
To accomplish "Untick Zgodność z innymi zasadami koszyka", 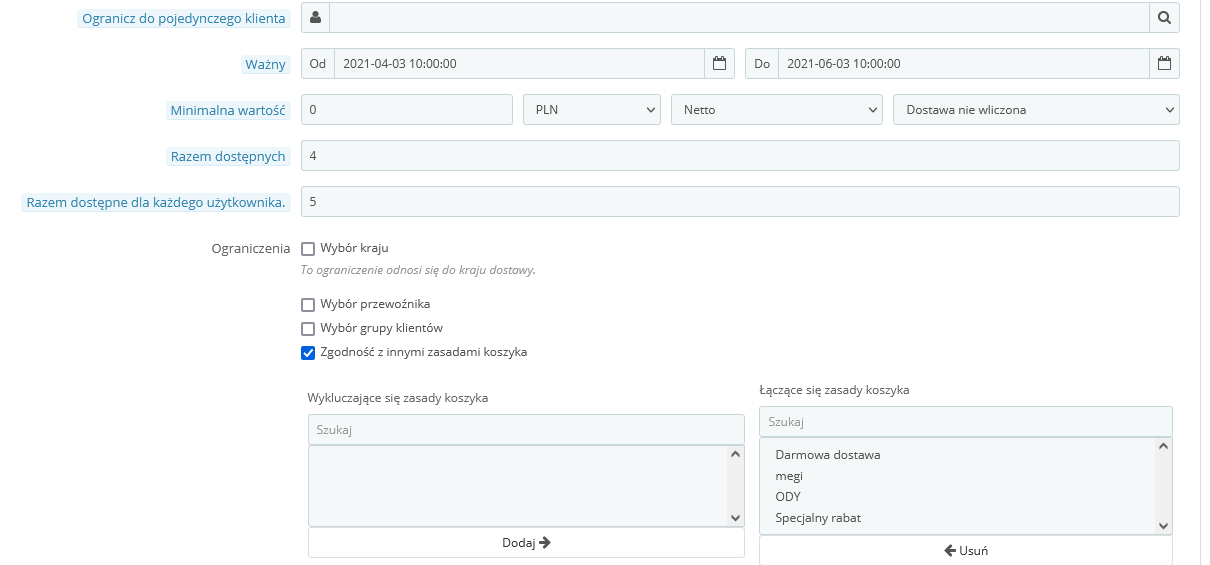I will click(x=308, y=352).
